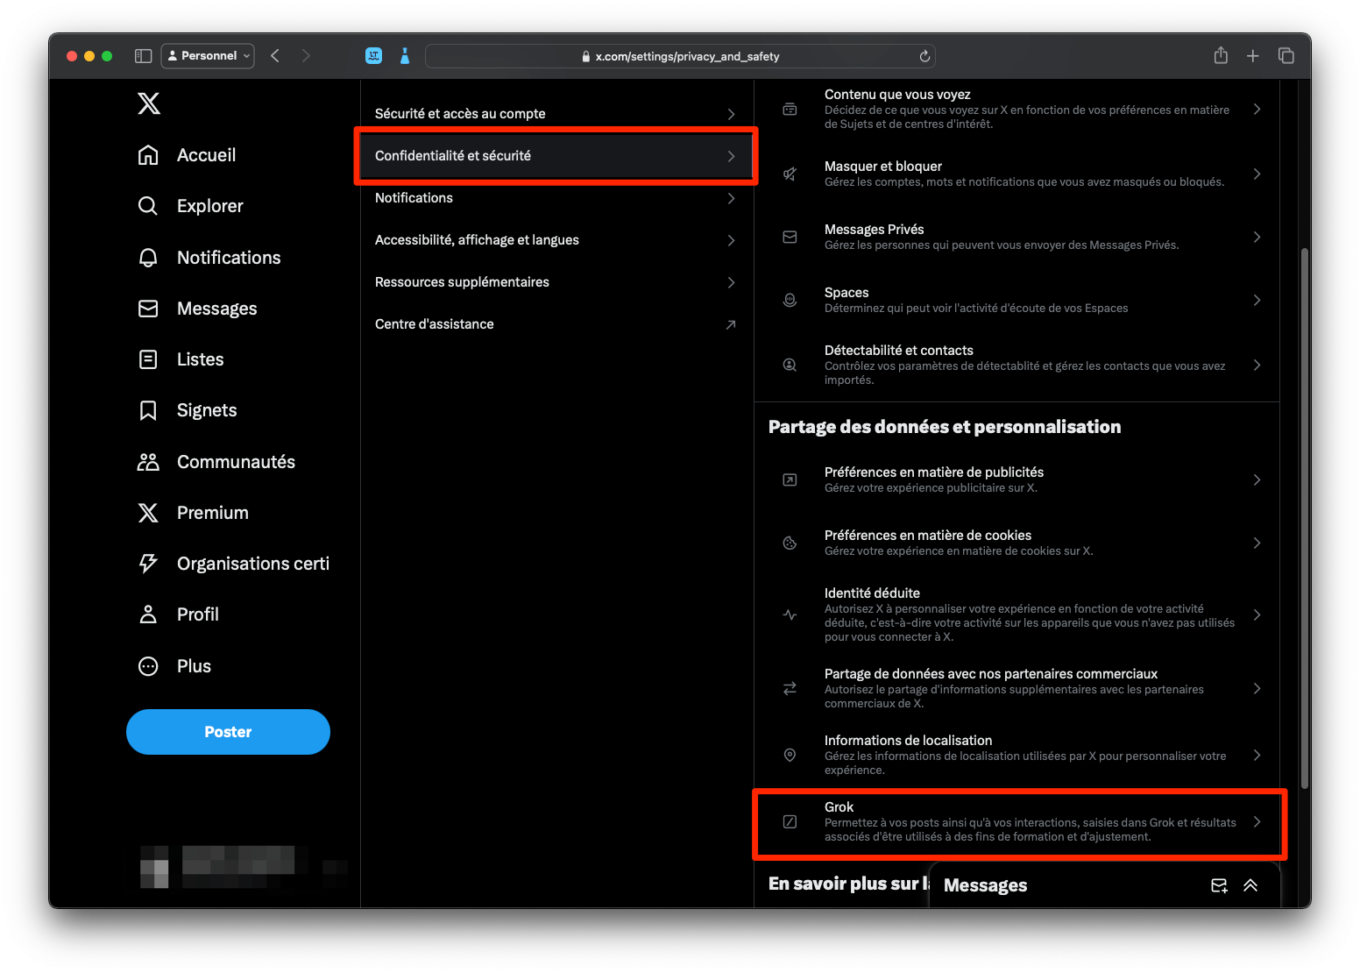Click the Grok slash icon
Viewport: 1360px width, 973px height.
(x=790, y=822)
